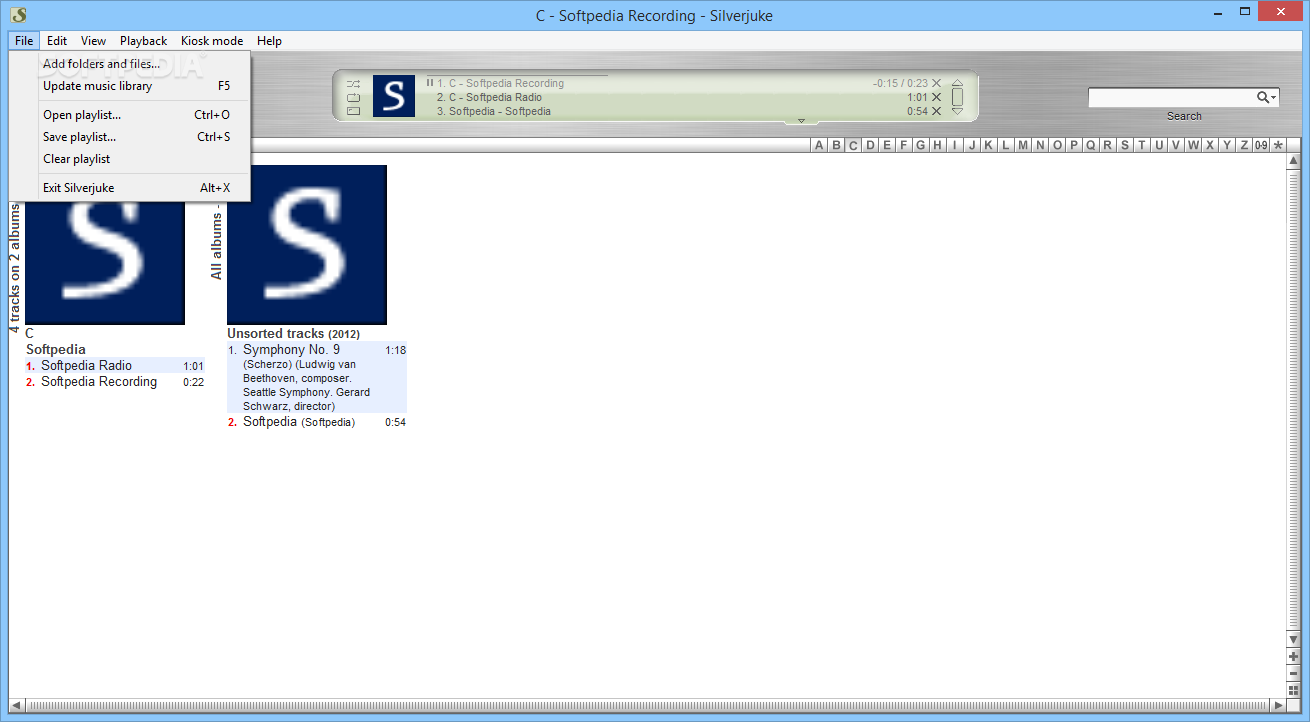The width and height of the screenshot is (1310, 722).
Task: Select the playing track '1. C - Softpedia Recording'
Action: tap(500, 84)
